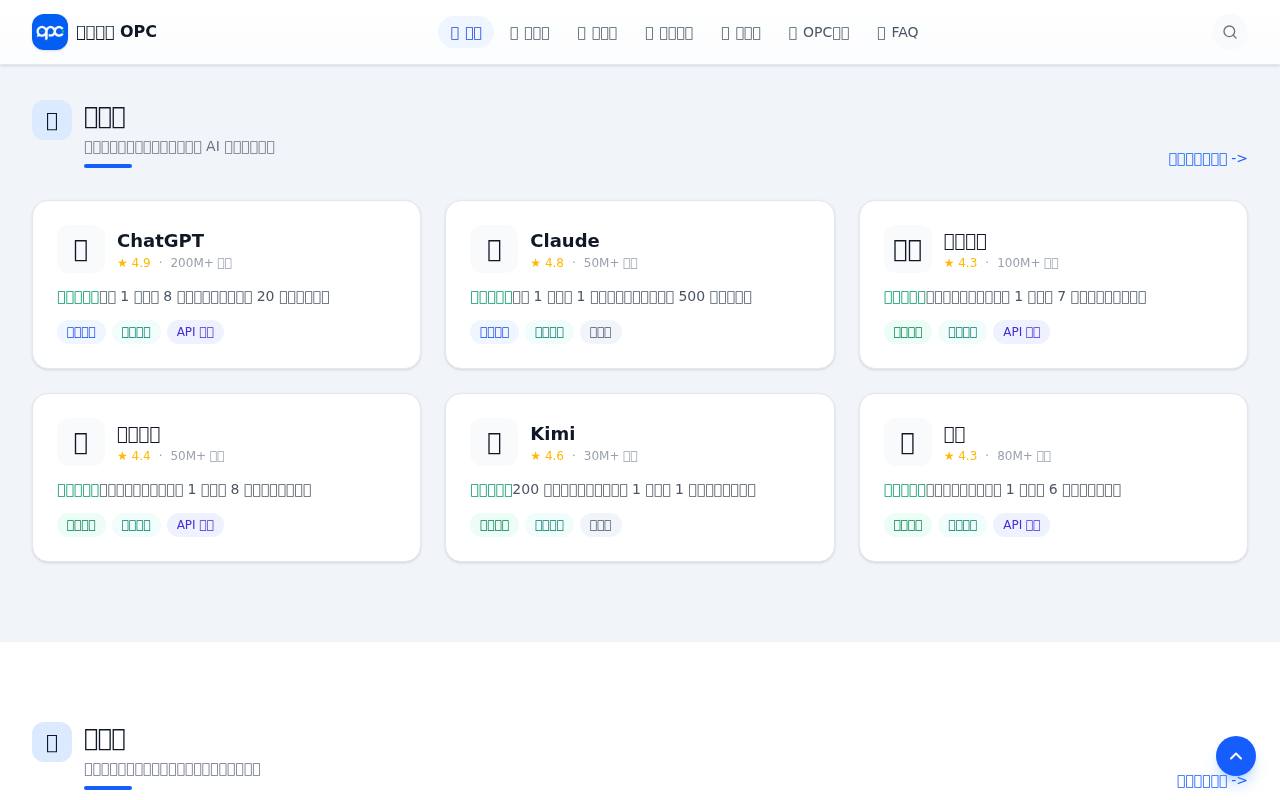This screenshot has height=800, width=1280.
Task: Click the icon of the 80M+ users card
Action: click(x=908, y=442)
